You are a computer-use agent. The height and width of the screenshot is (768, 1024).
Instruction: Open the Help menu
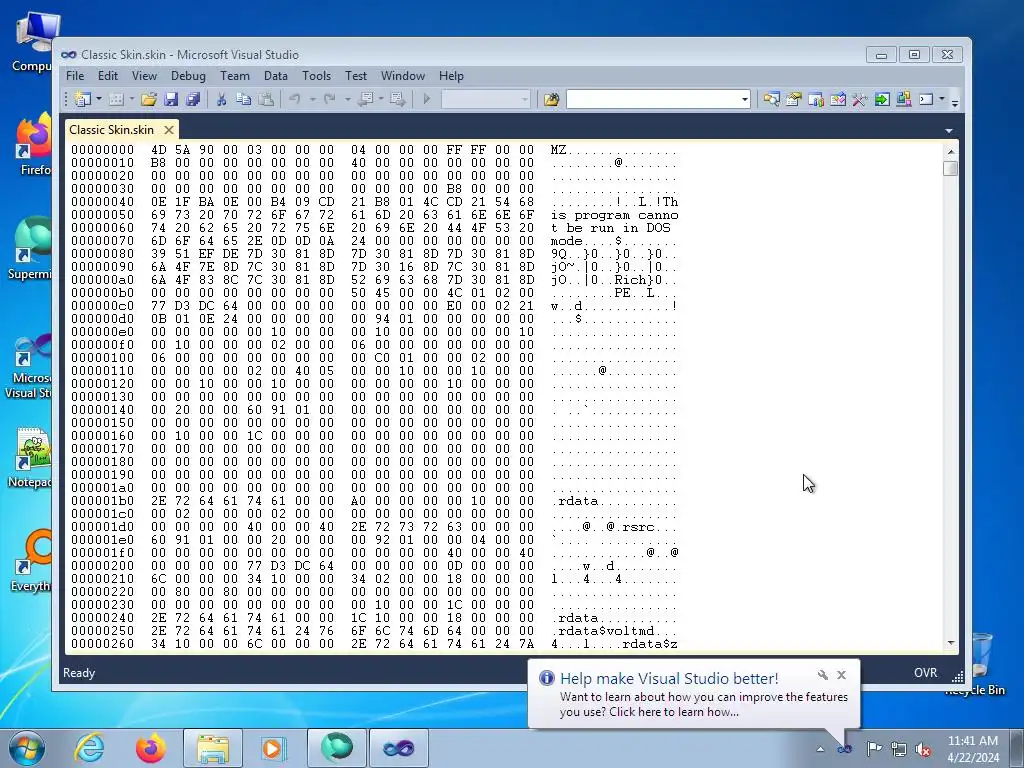451,76
